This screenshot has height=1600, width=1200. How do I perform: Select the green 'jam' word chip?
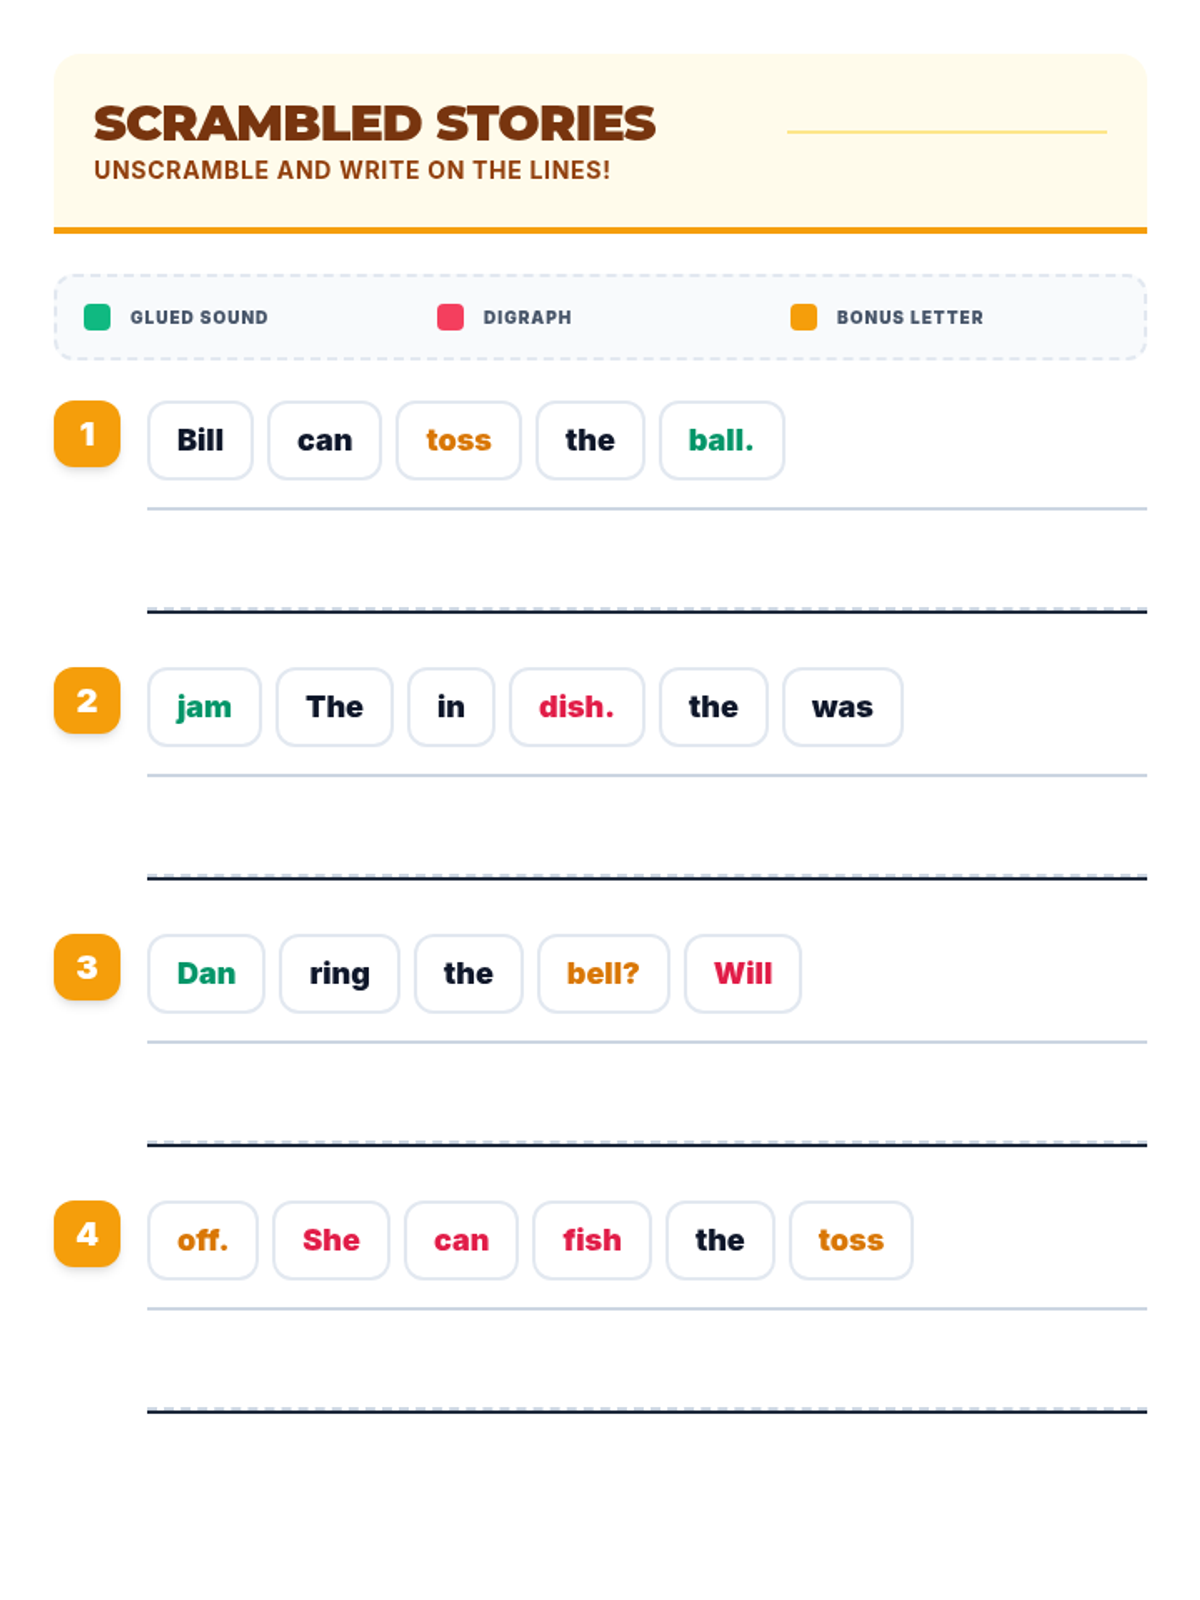[205, 707]
